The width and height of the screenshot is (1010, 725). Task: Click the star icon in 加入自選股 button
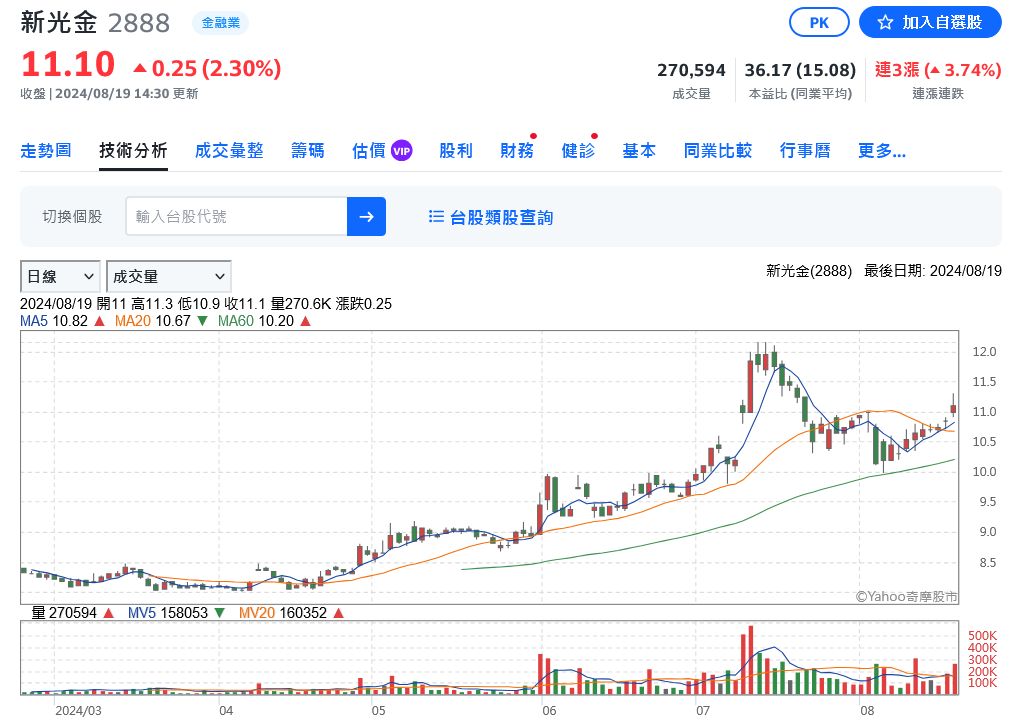coord(885,23)
